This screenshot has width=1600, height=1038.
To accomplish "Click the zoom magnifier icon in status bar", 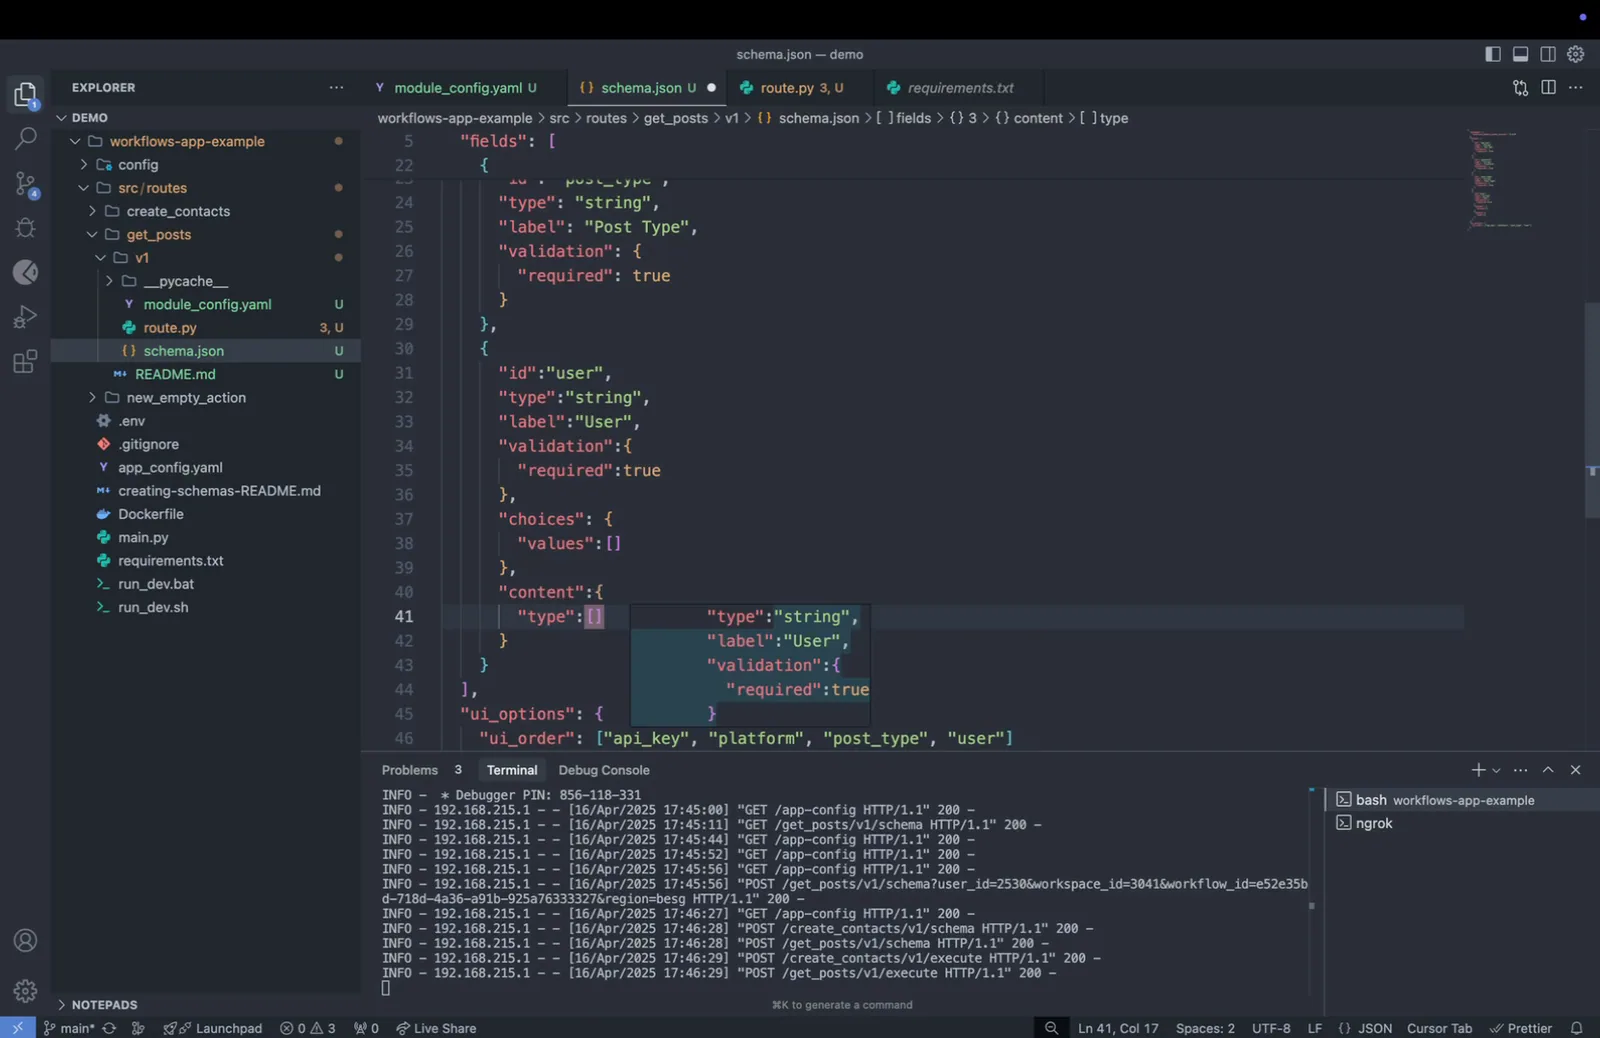I will 1051,1028.
